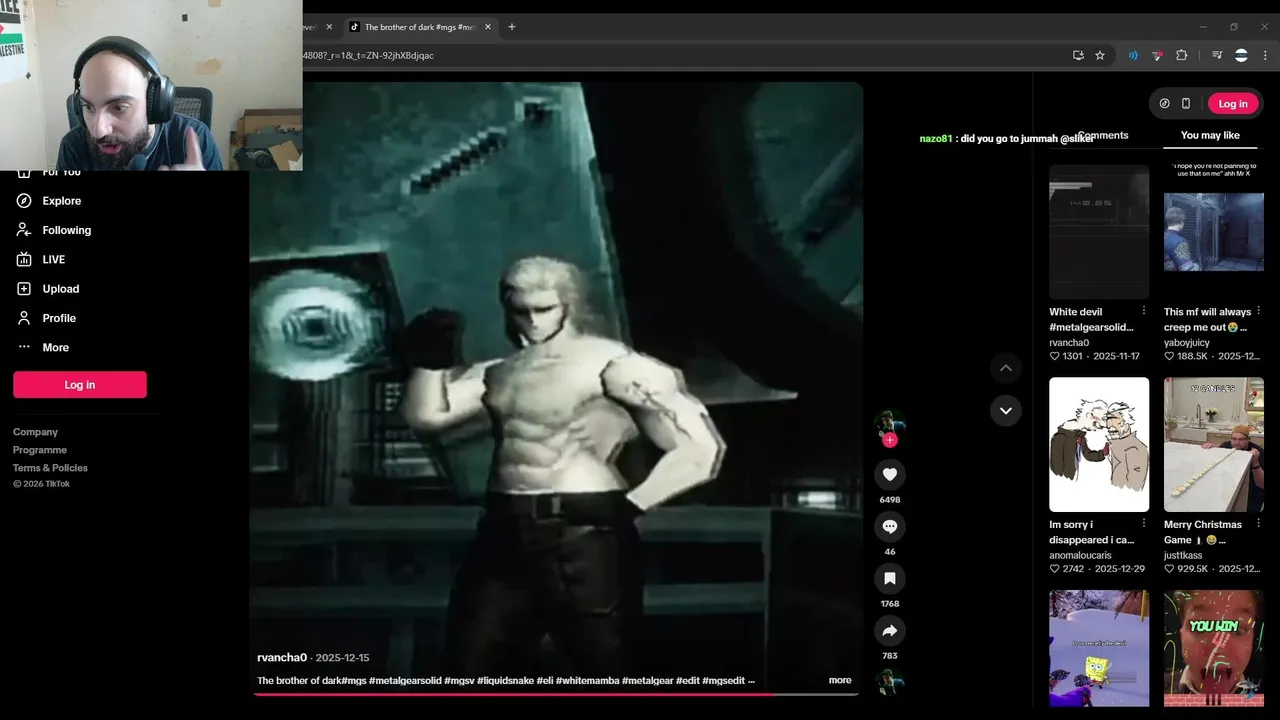Bookmark this page with the star icon
Viewport: 1280px width, 720px height.
(1100, 55)
